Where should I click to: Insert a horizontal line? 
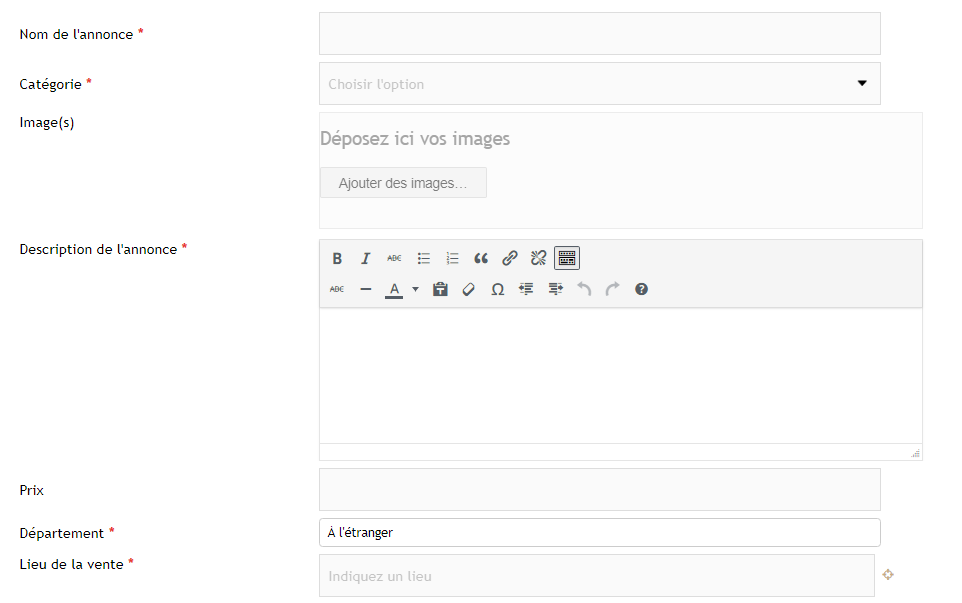coord(366,289)
